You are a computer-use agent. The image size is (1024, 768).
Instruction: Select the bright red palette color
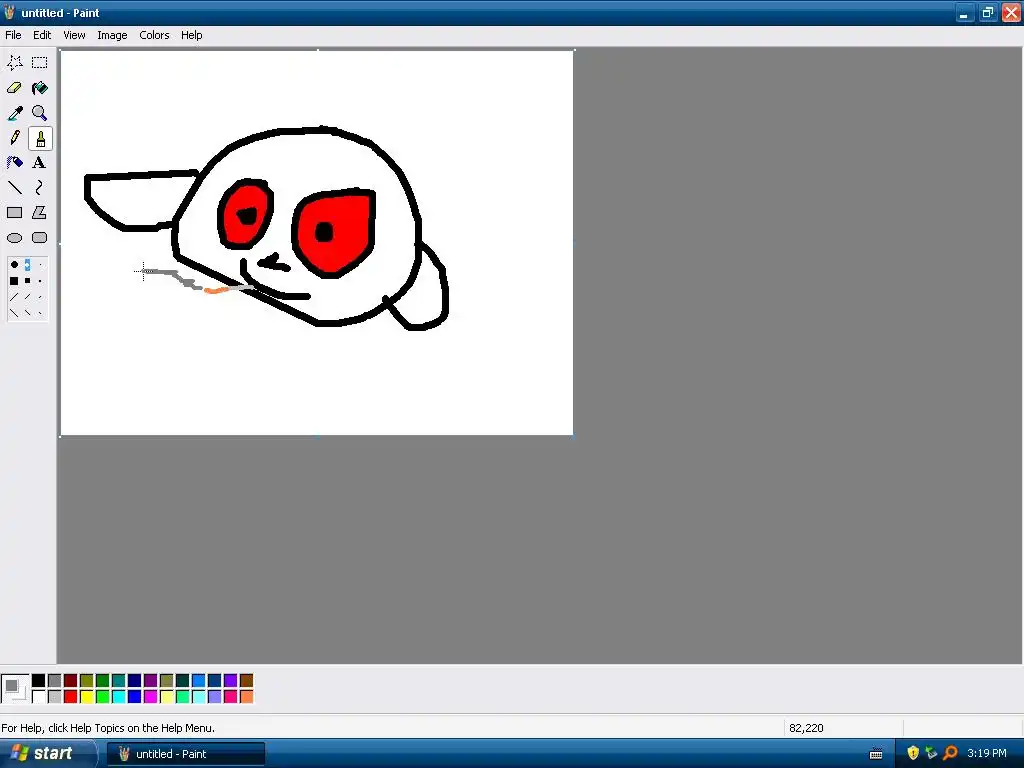(71, 697)
